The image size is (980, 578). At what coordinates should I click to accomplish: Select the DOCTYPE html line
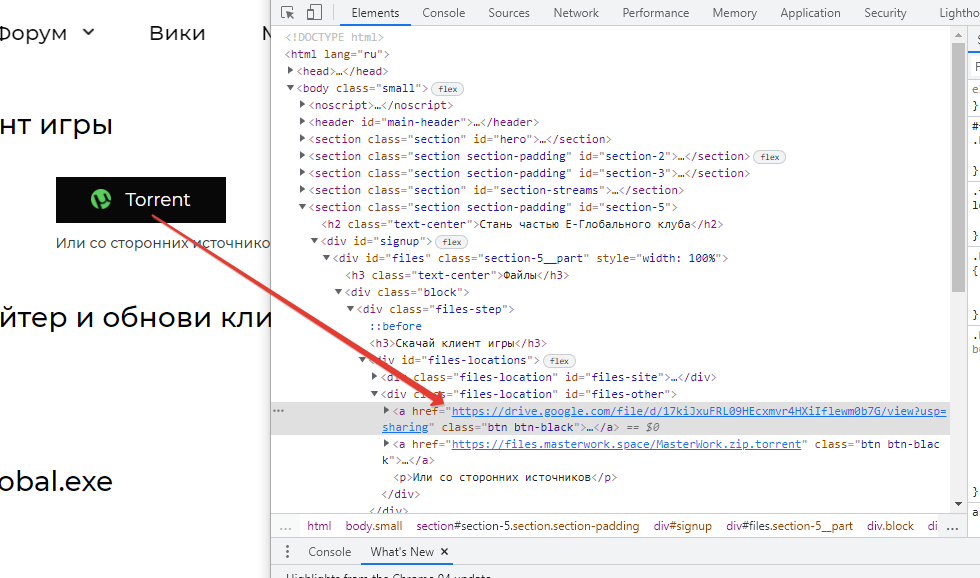click(x=334, y=37)
